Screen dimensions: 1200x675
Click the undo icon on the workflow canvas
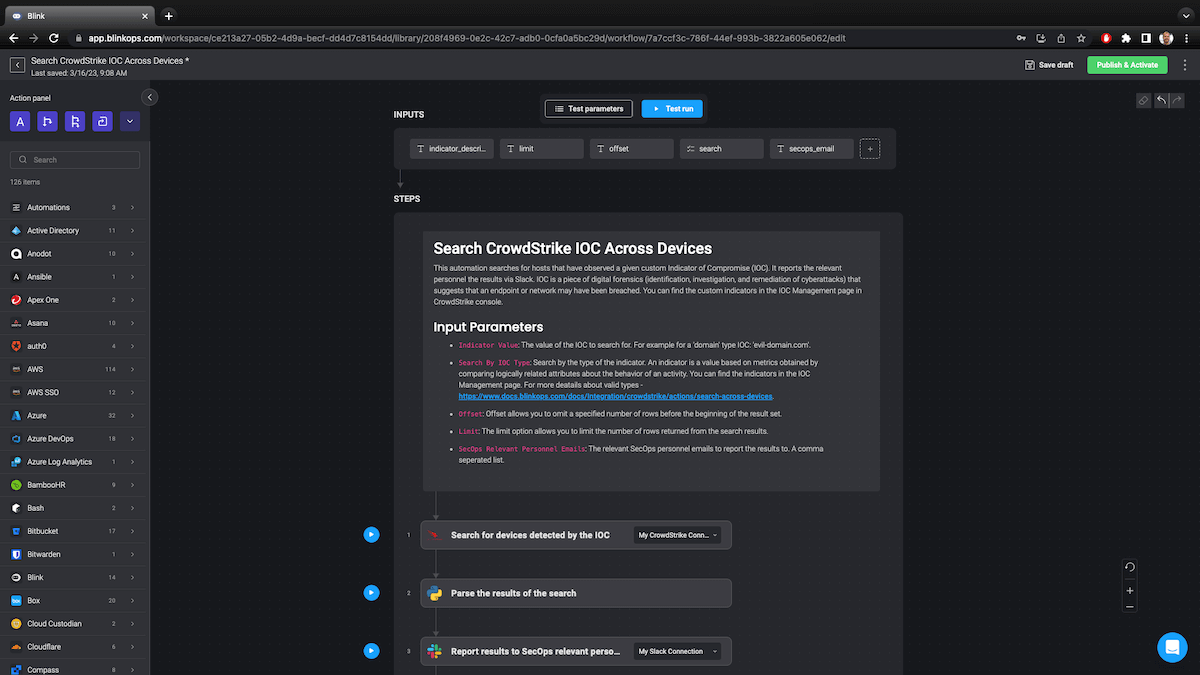1160,100
